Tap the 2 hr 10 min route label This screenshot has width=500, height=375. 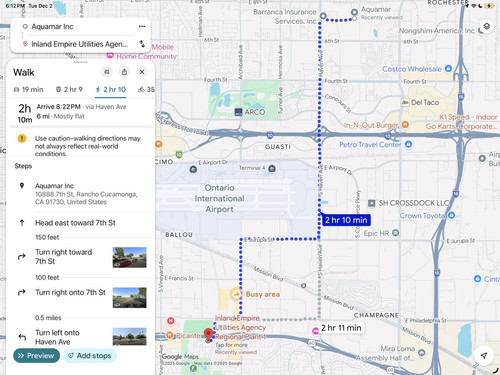(x=346, y=220)
